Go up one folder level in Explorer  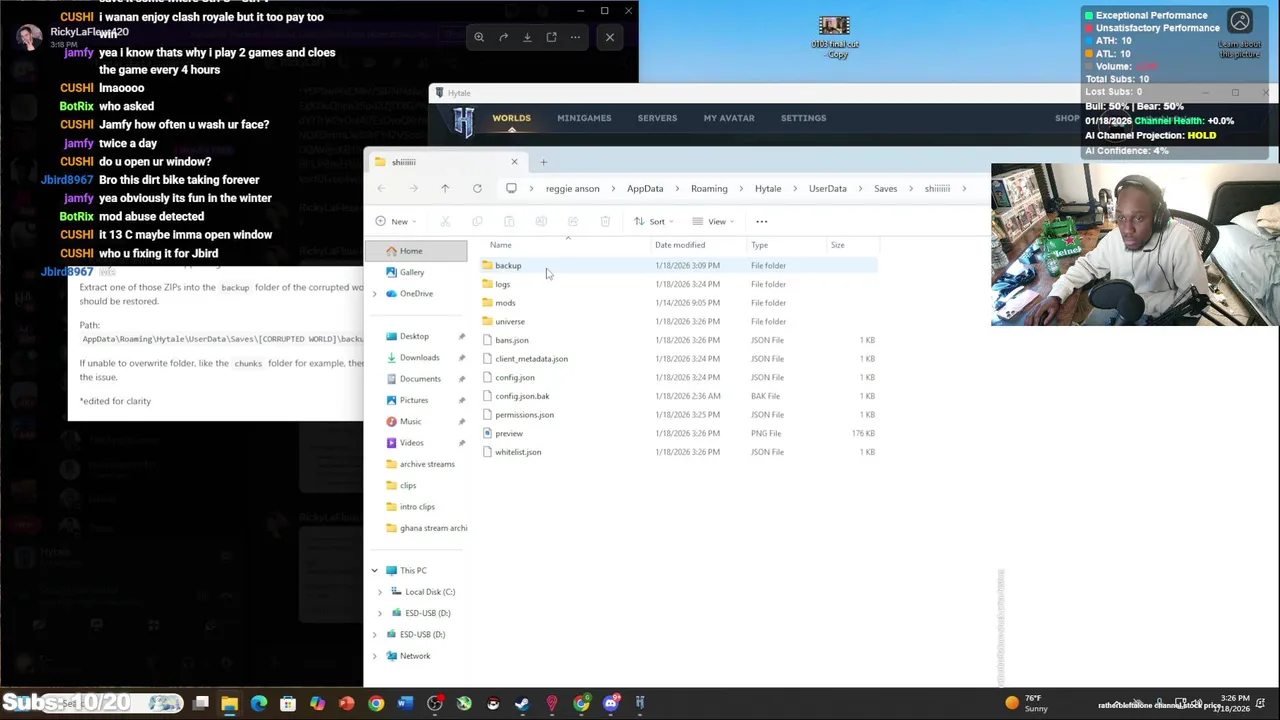pyautogui.click(x=445, y=188)
